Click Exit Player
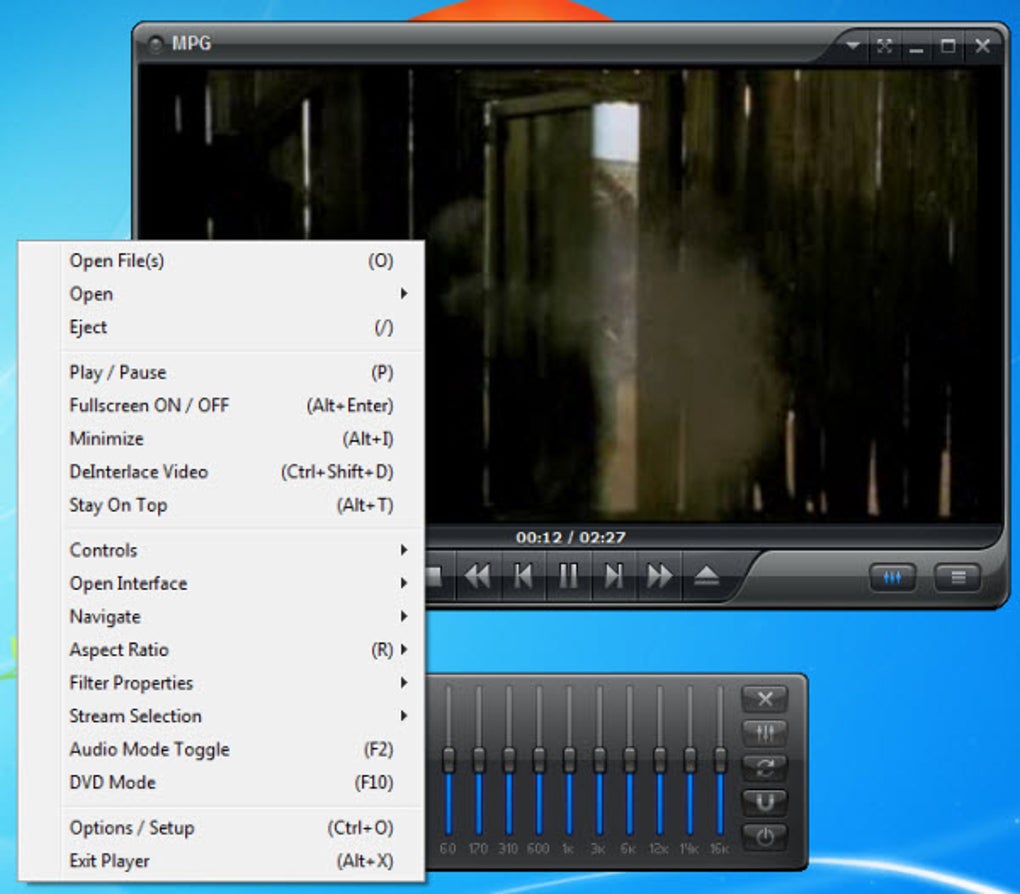The width and height of the screenshot is (1020, 894). tap(108, 860)
